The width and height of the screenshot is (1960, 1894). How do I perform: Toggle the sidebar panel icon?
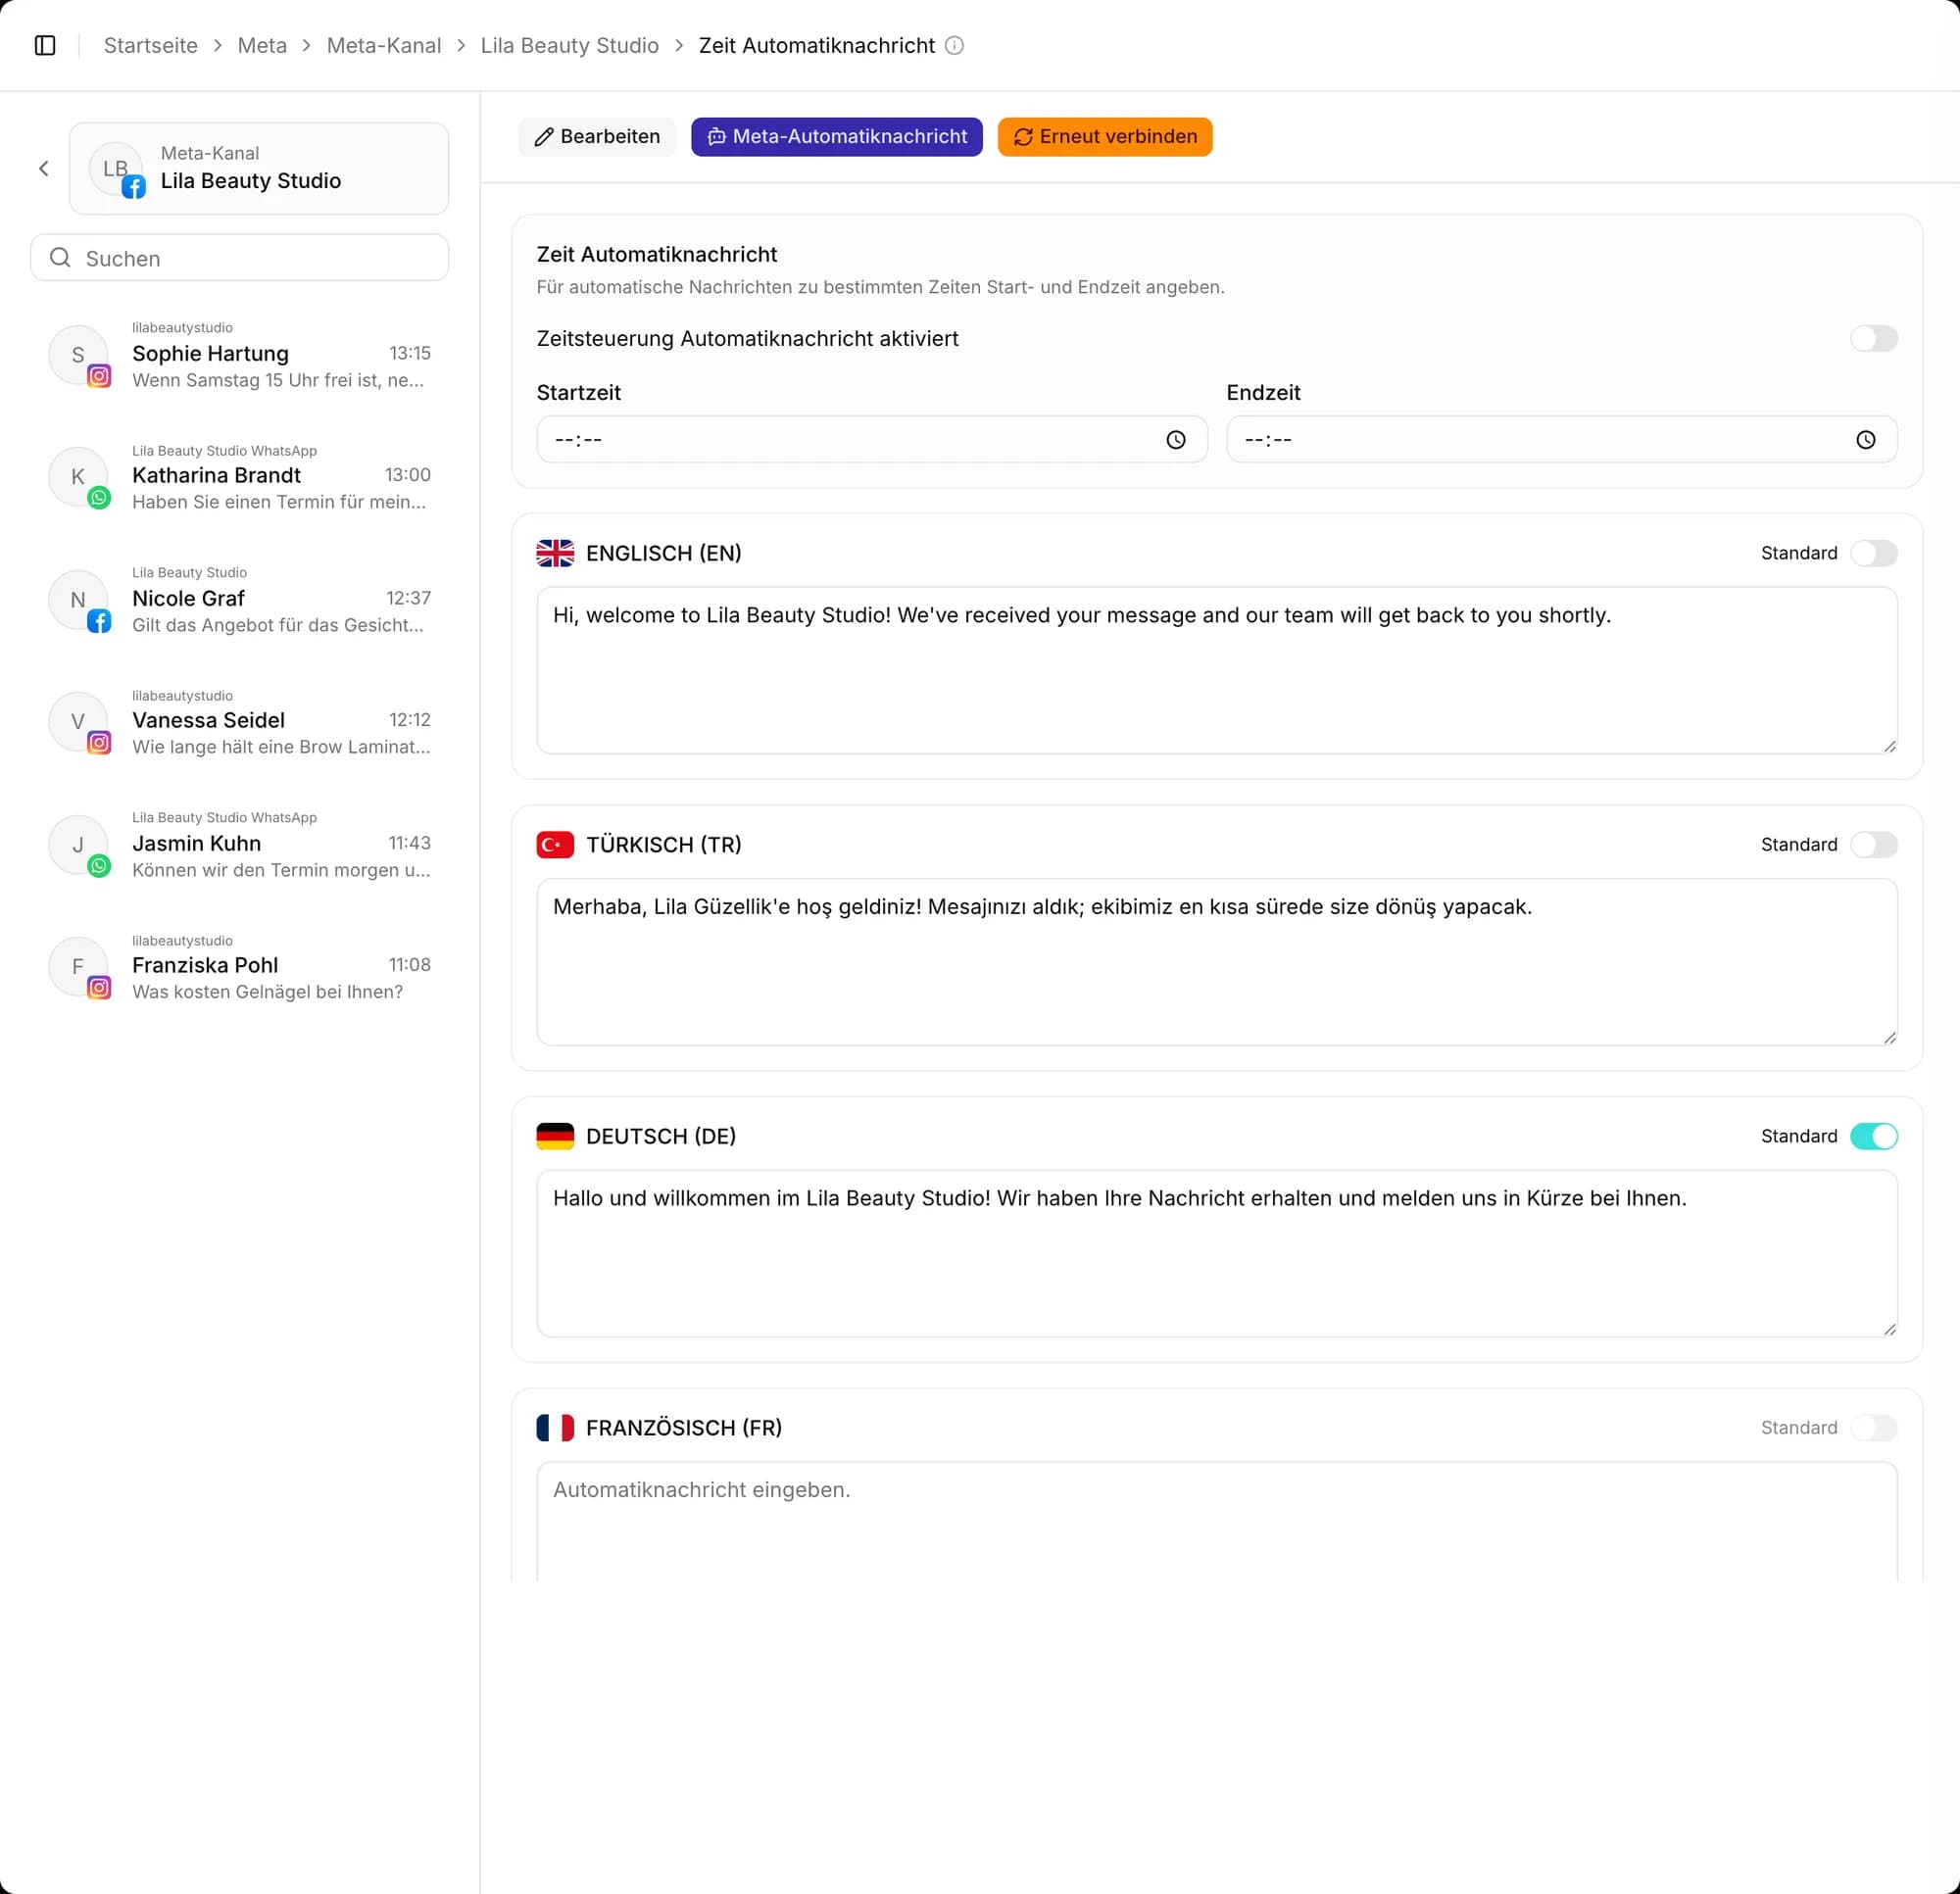coord(45,45)
